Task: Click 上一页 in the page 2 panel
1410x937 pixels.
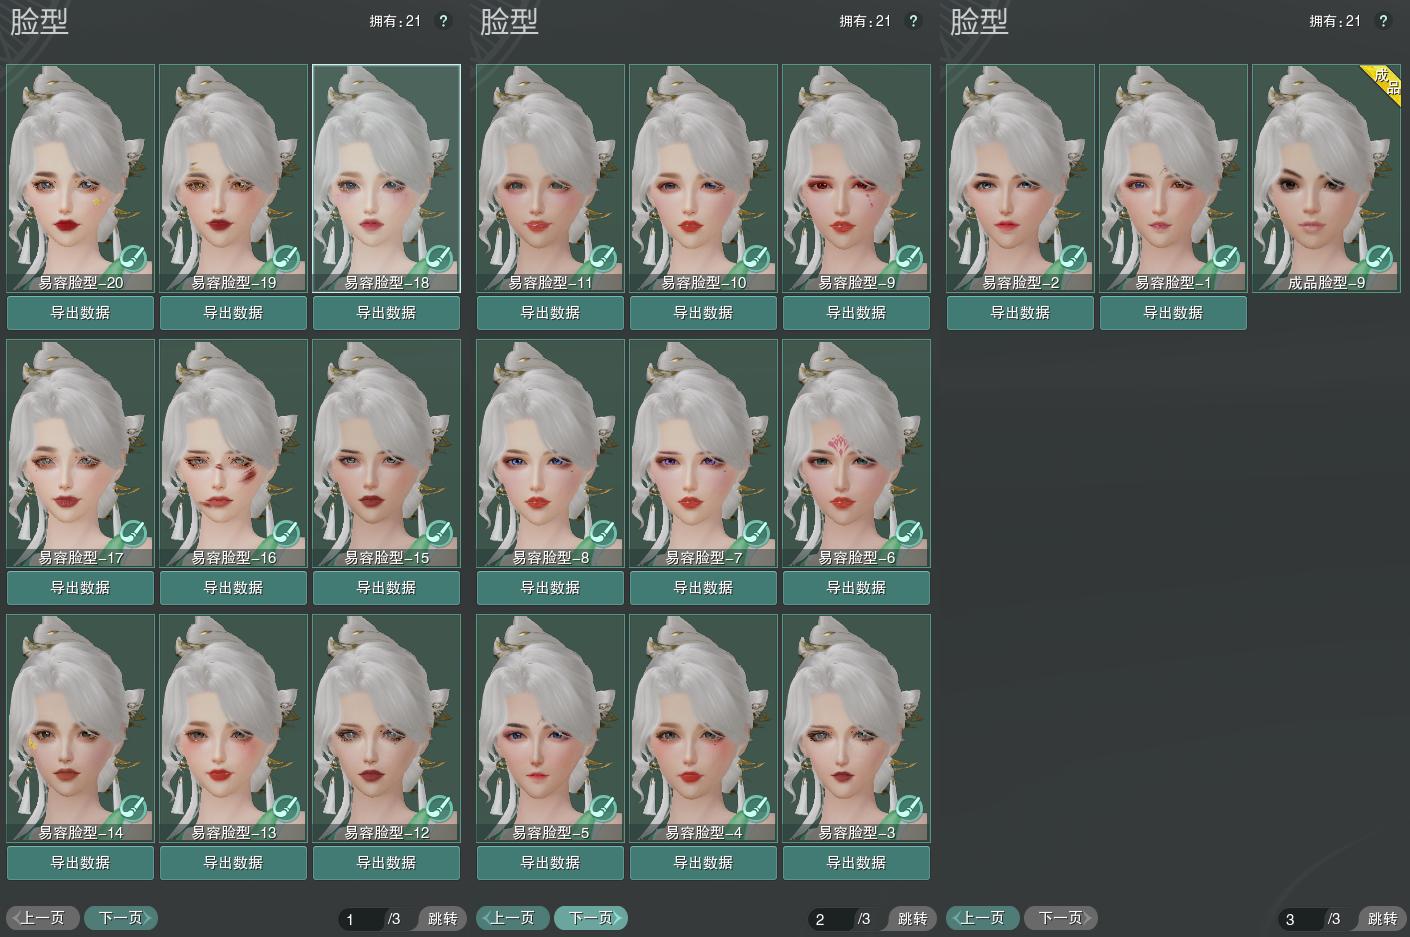Action: pos(513,918)
